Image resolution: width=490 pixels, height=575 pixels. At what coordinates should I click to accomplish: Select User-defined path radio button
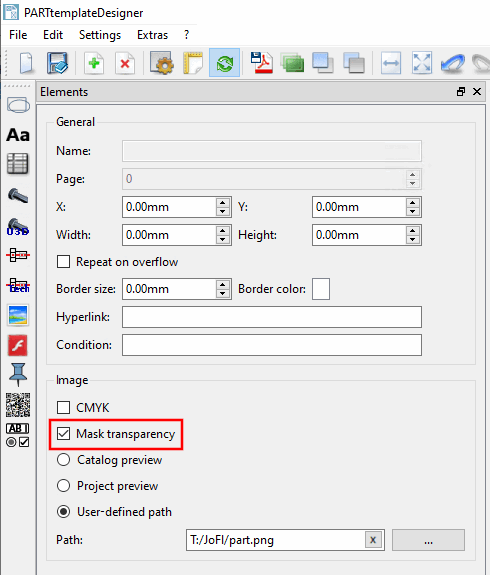coord(63,512)
